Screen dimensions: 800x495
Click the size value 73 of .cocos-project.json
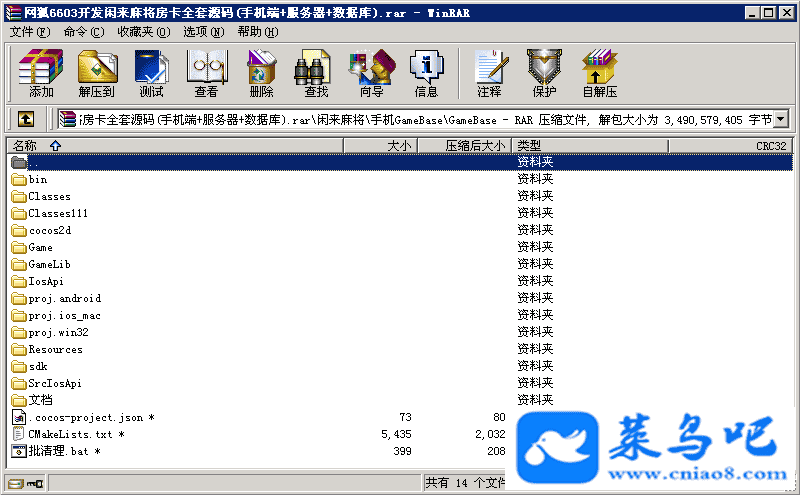tap(405, 417)
